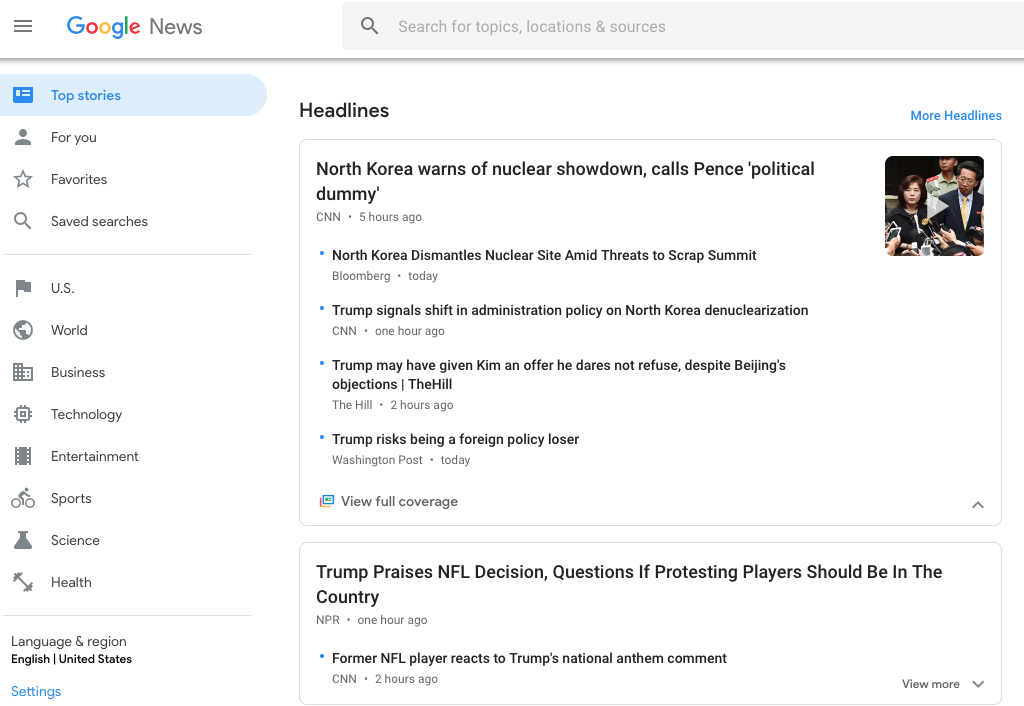The height and width of the screenshot is (706, 1024).
Task: Click the Top stories newspaper icon
Action: [23, 95]
